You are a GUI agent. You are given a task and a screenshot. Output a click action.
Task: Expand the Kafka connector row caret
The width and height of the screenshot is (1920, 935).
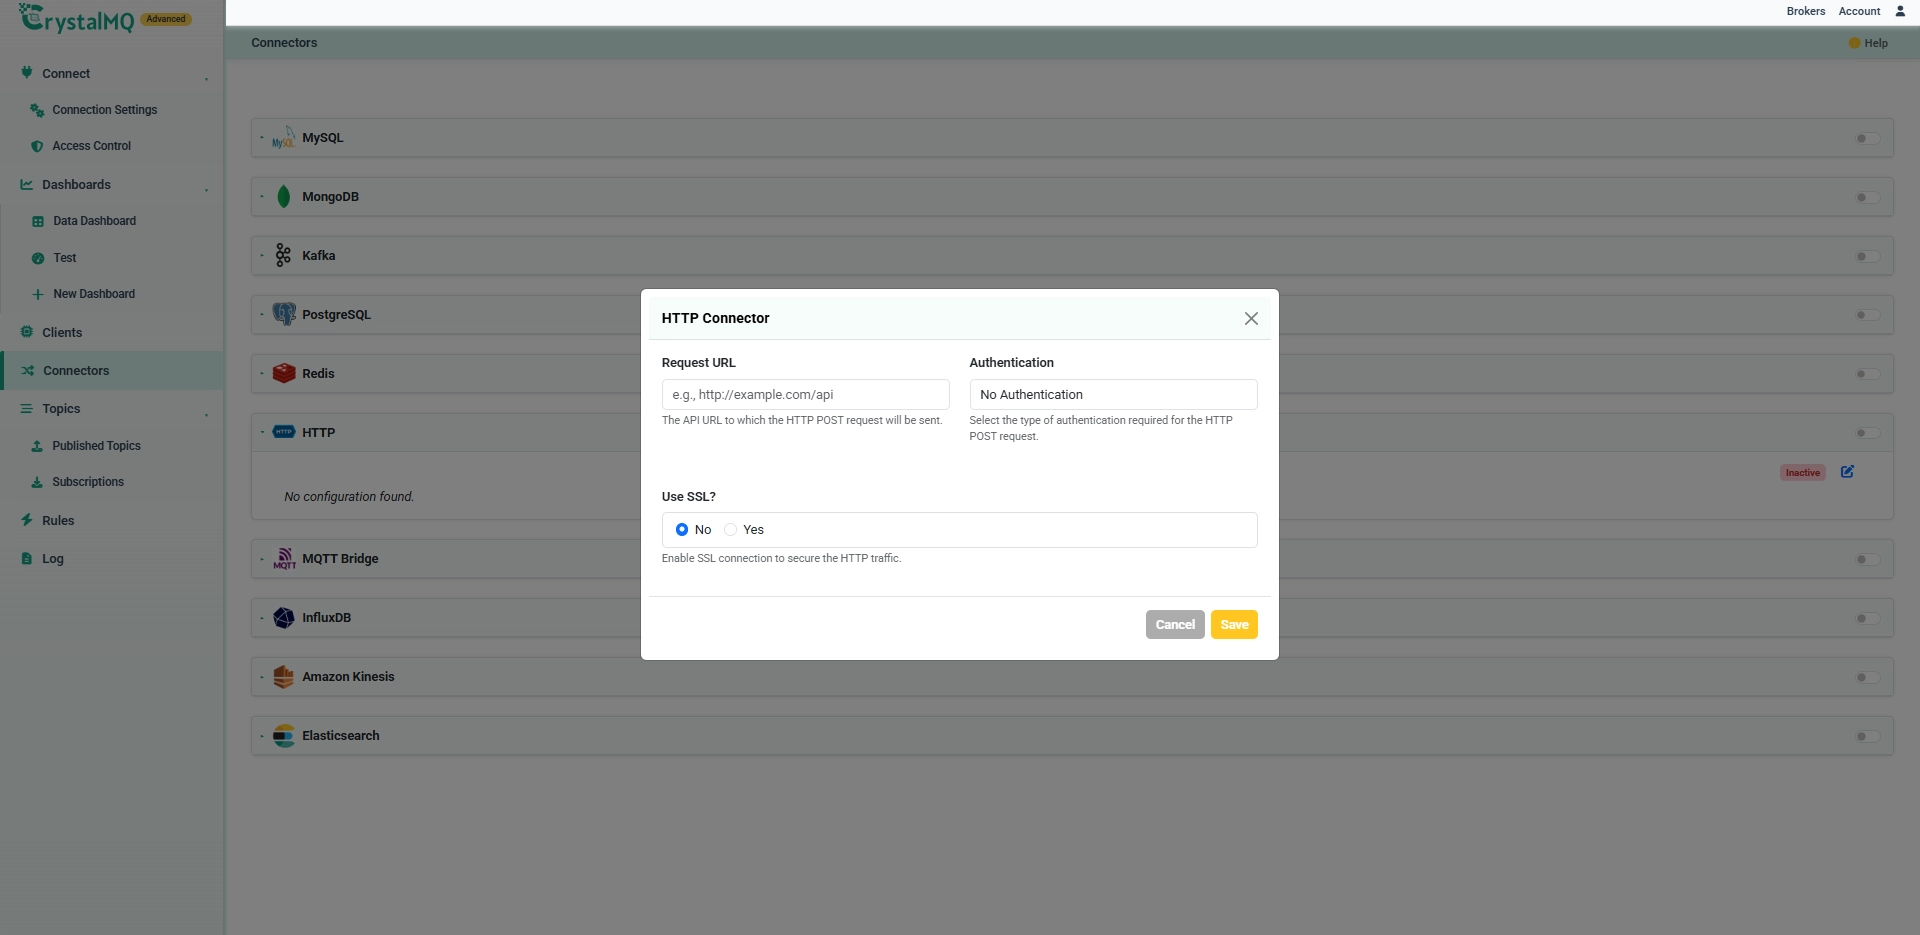262,256
